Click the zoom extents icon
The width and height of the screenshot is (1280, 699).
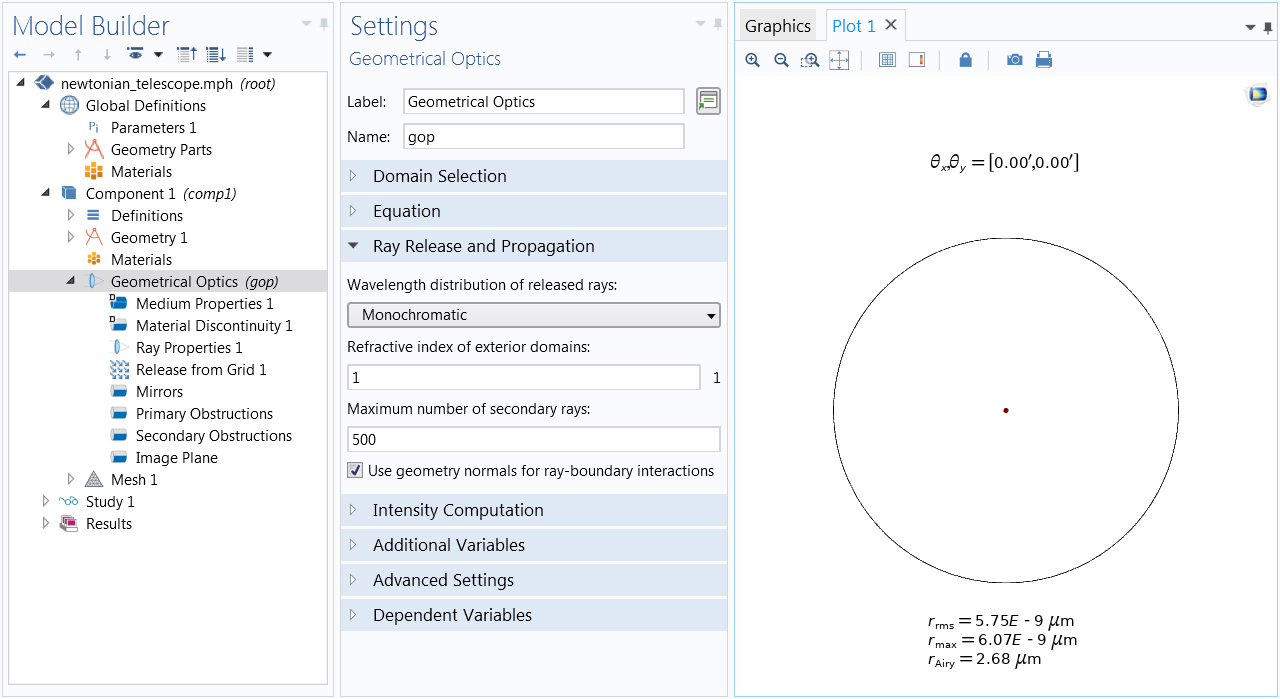click(x=839, y=60)
